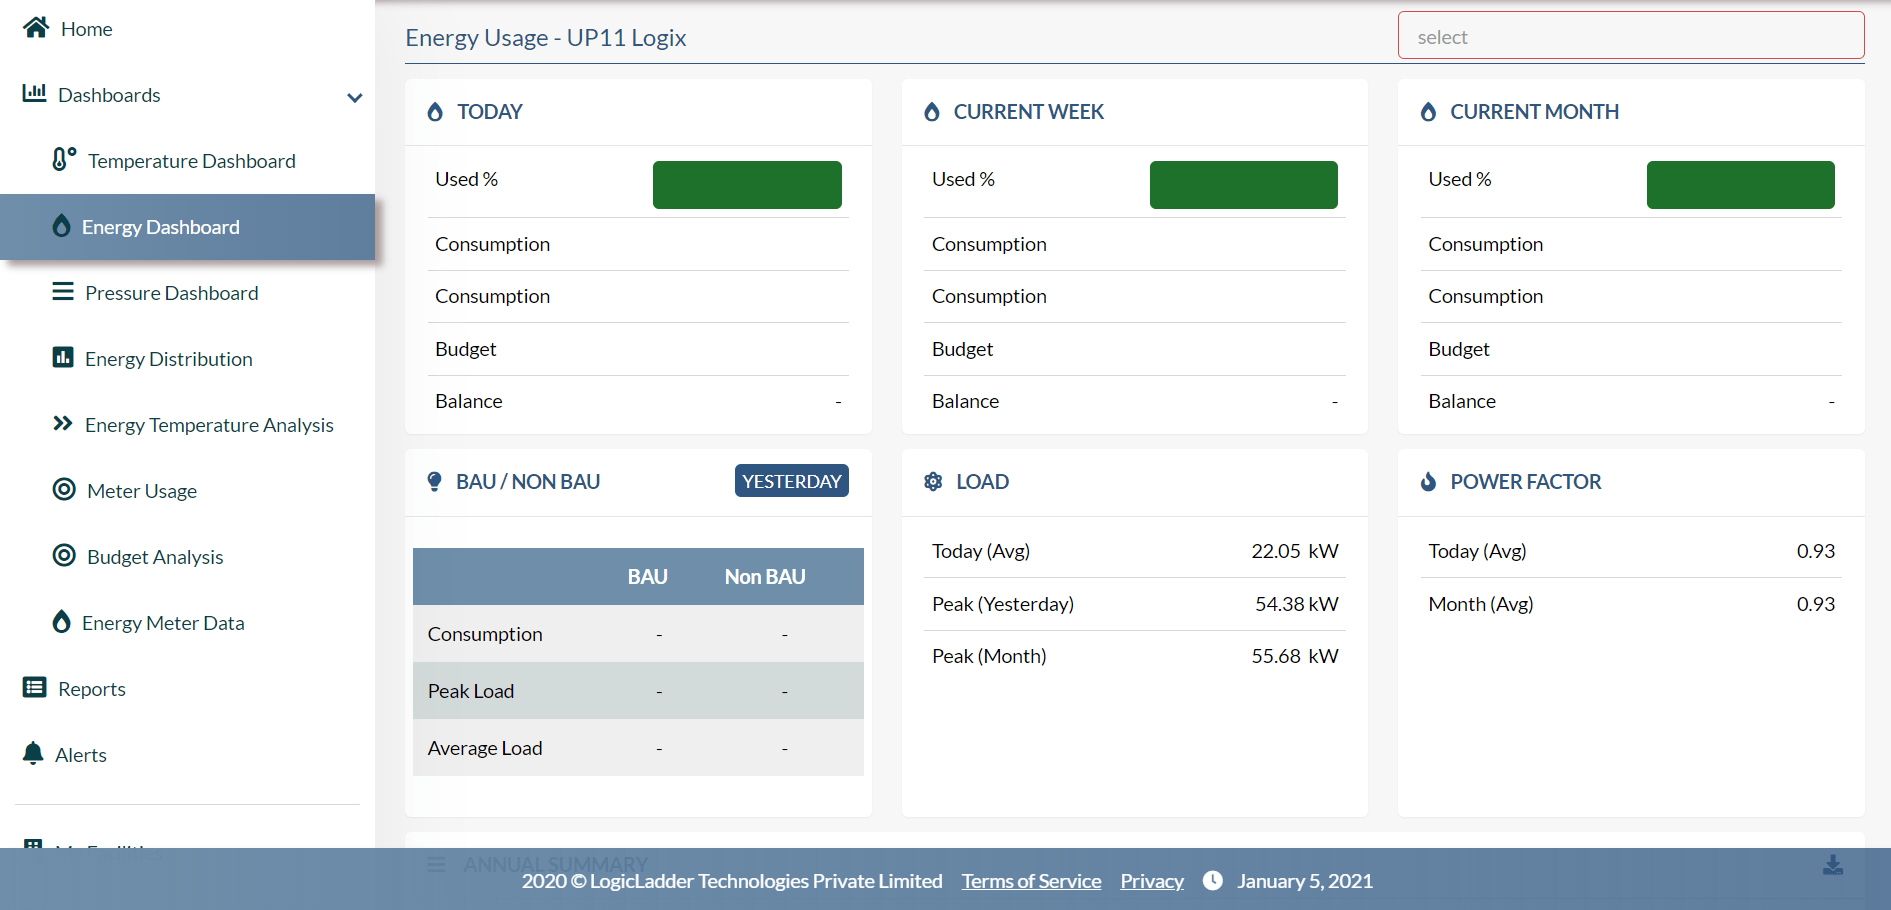Open the Terms of Service link

tap(1031, 881)
